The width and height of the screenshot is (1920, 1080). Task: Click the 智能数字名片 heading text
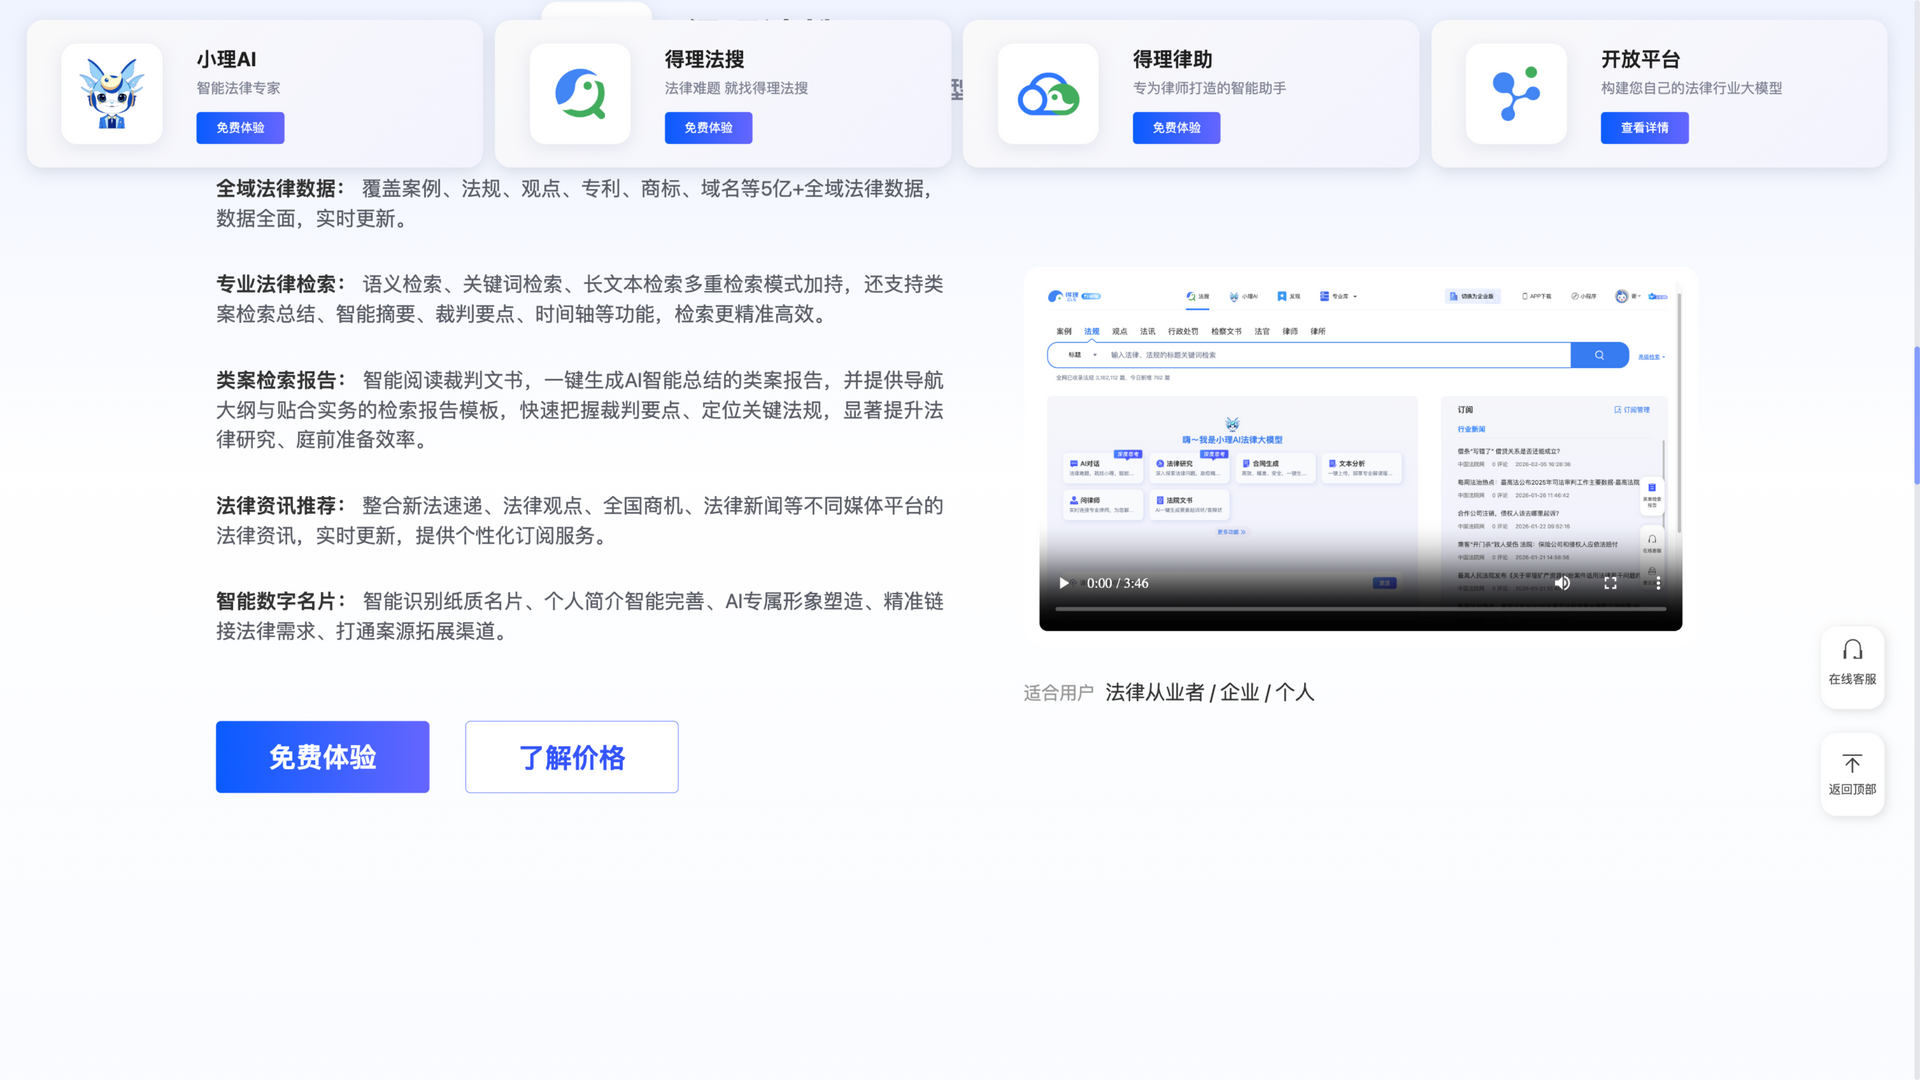coord(281,601)
